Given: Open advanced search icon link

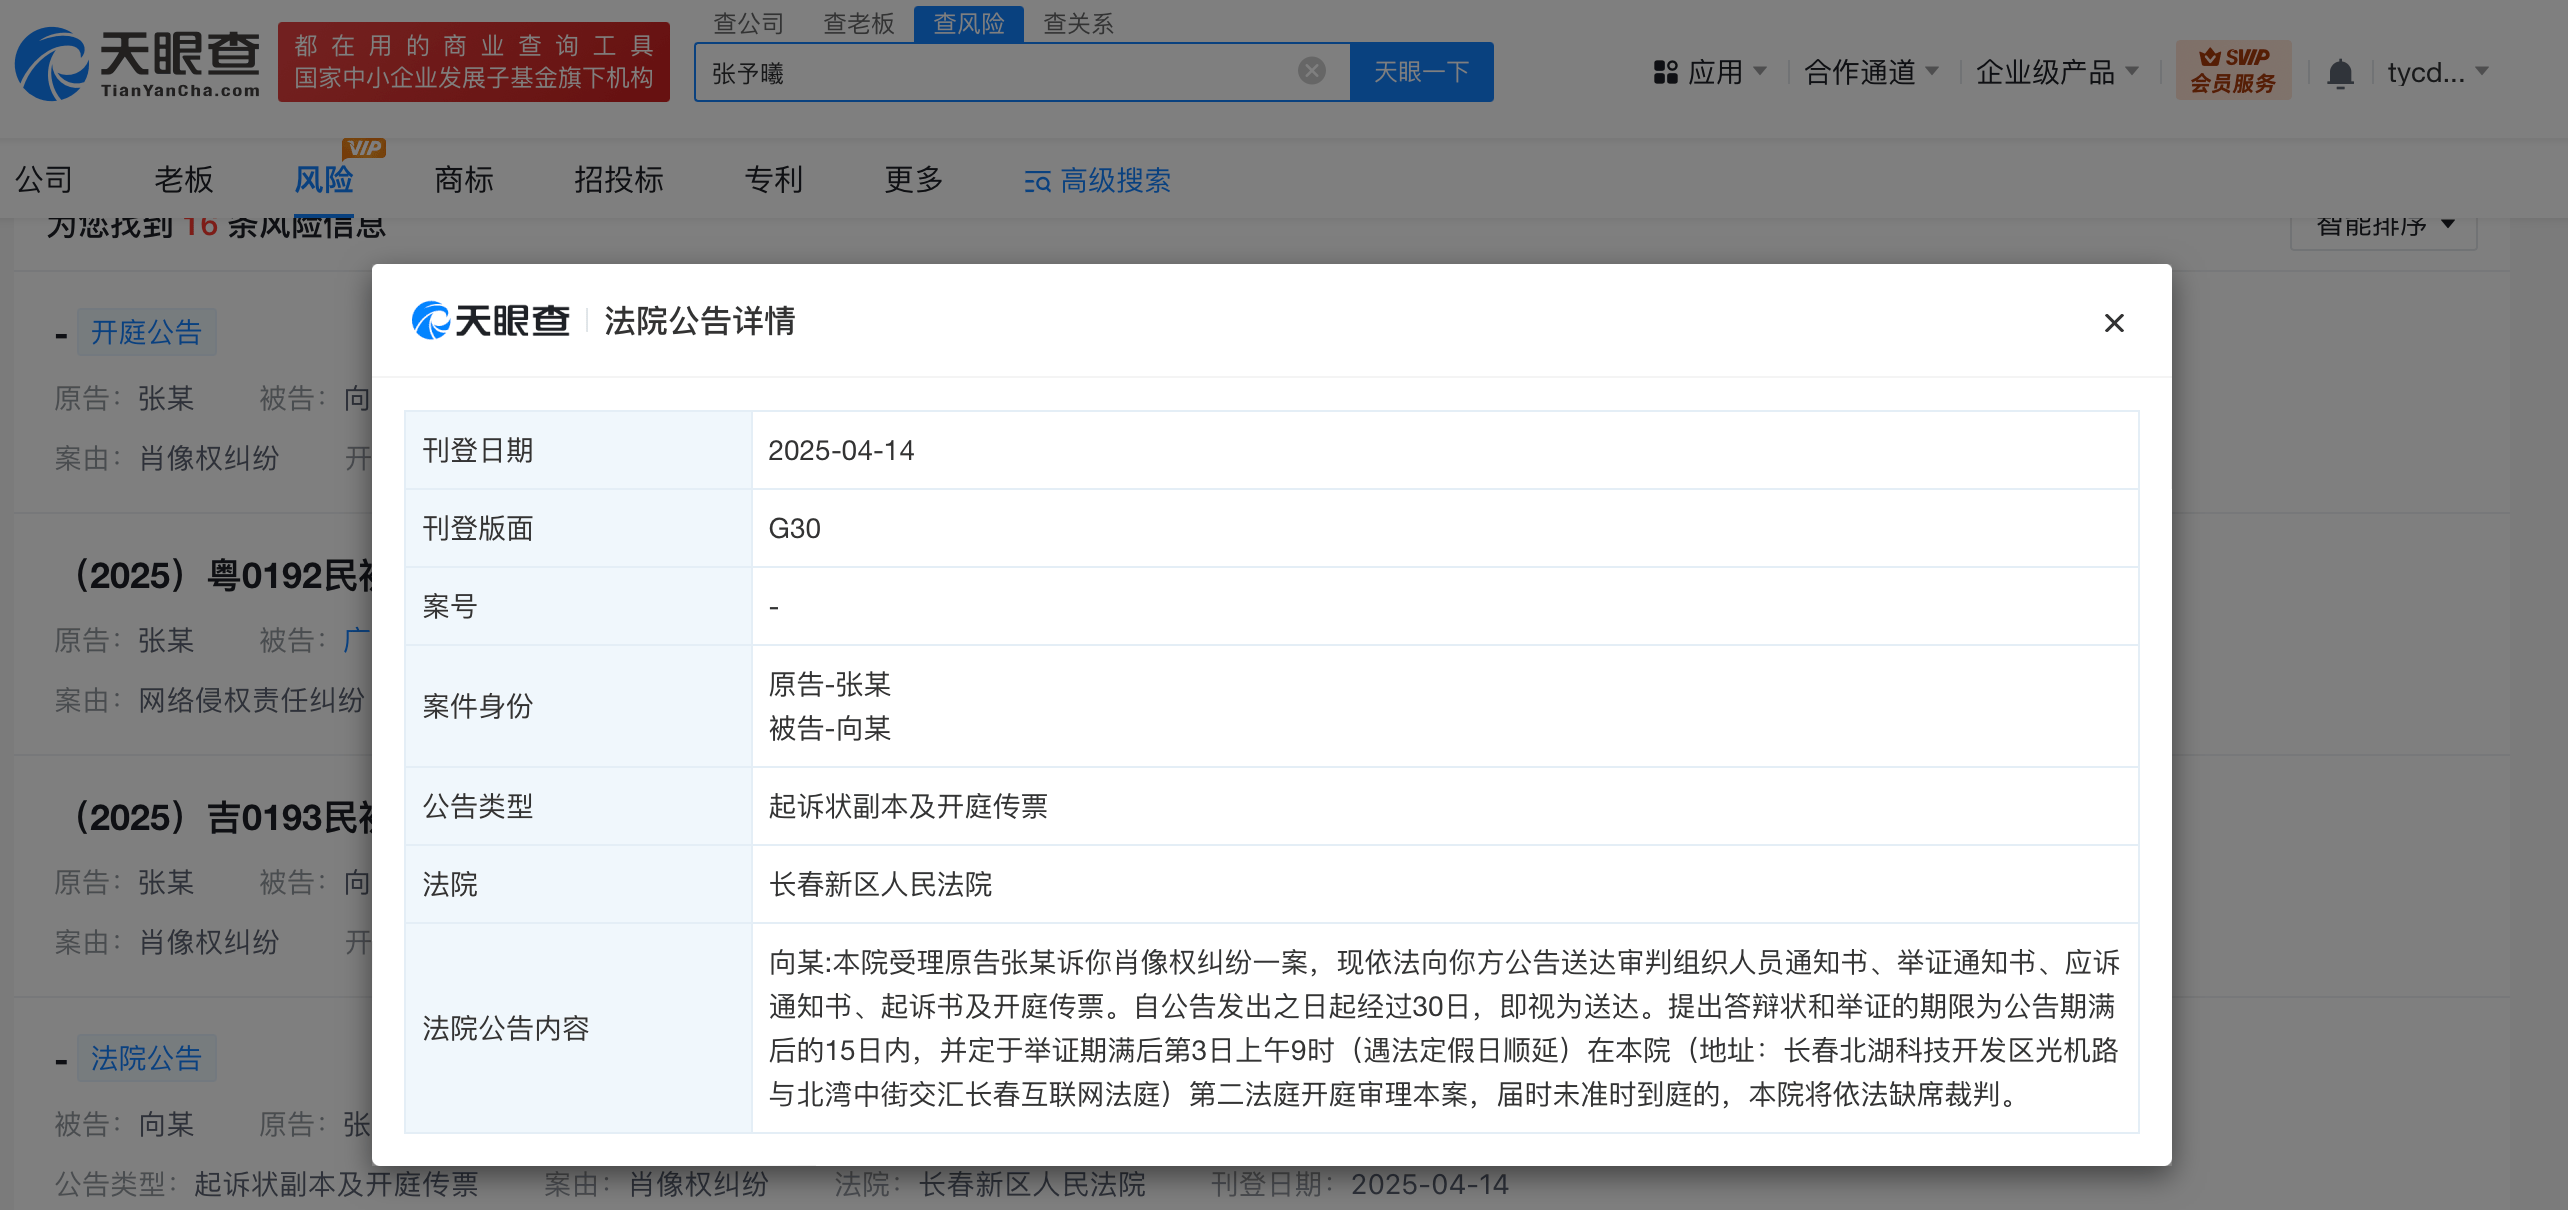Looking at the screenshot, I should pyautogui.click(x=1036, y=181).
